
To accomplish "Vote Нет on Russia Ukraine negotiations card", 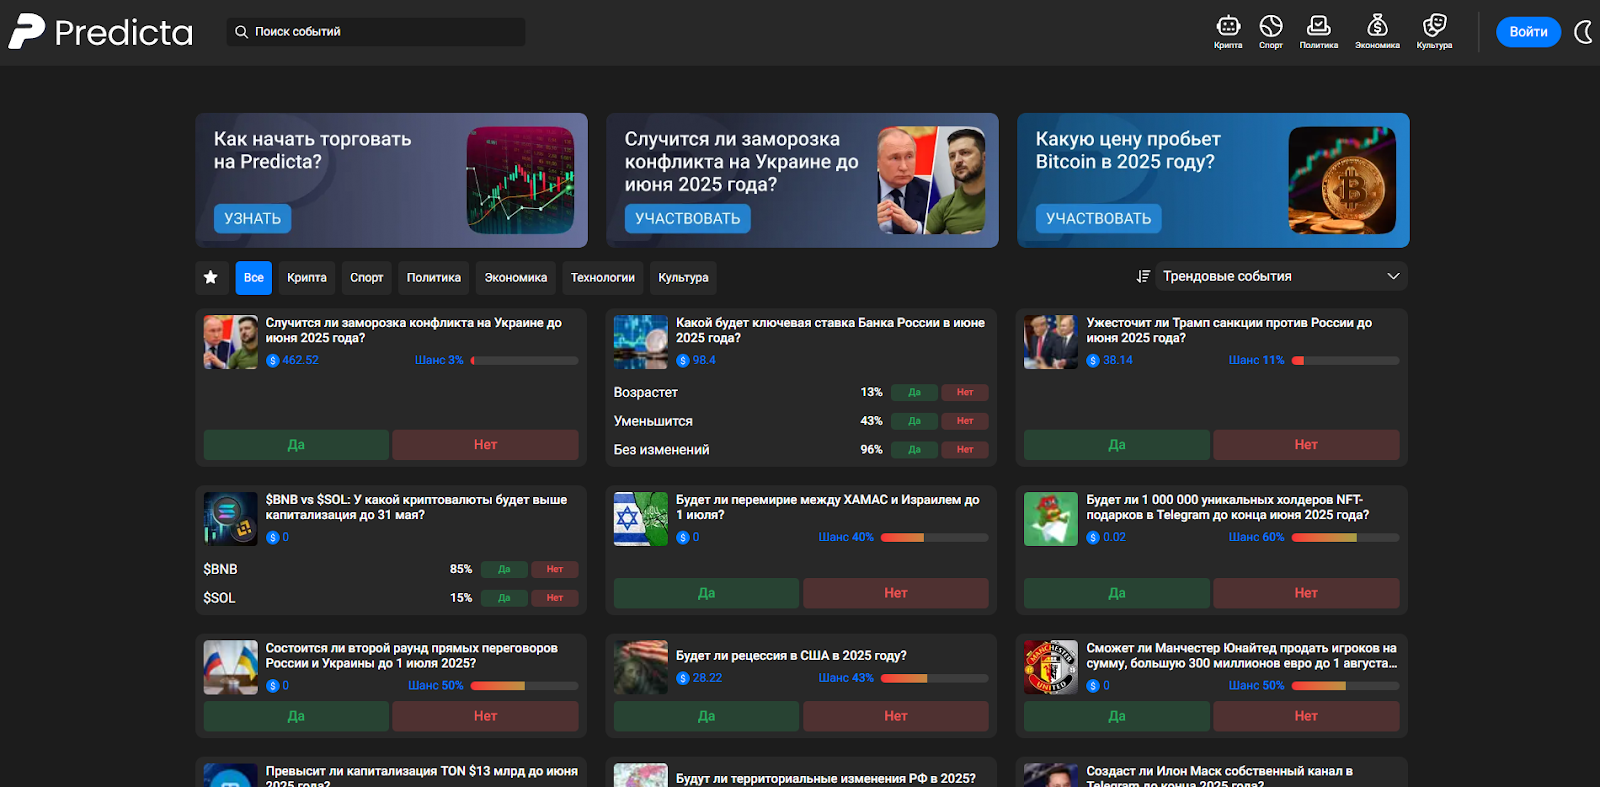I will pos(486,716).
